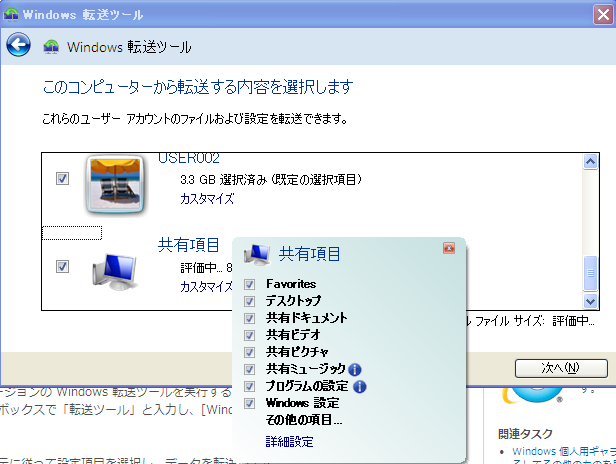Toggle the プログラムの設定 checkbox

249,387
